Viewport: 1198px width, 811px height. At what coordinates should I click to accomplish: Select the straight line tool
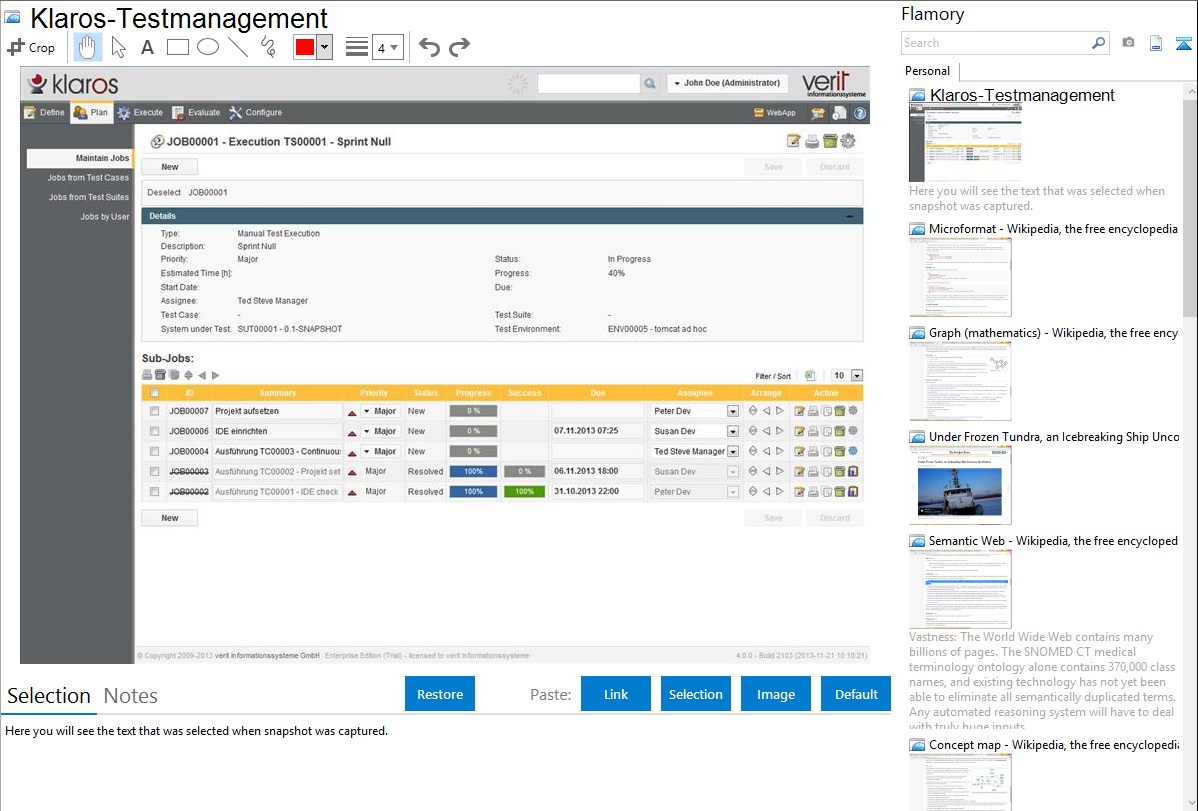[238, 47]
